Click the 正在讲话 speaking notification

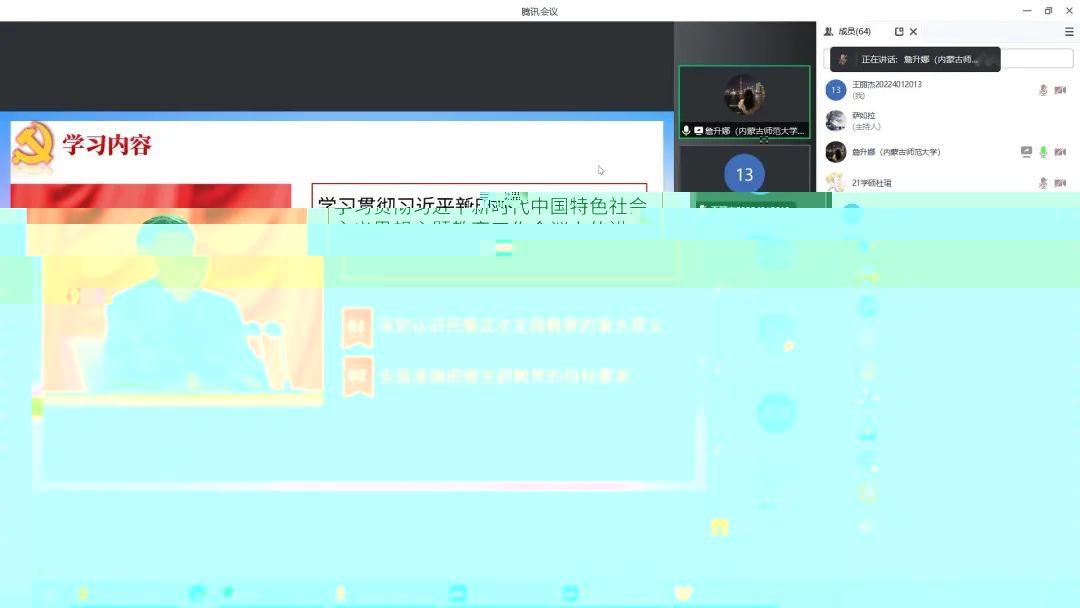[x=915, y=59]
